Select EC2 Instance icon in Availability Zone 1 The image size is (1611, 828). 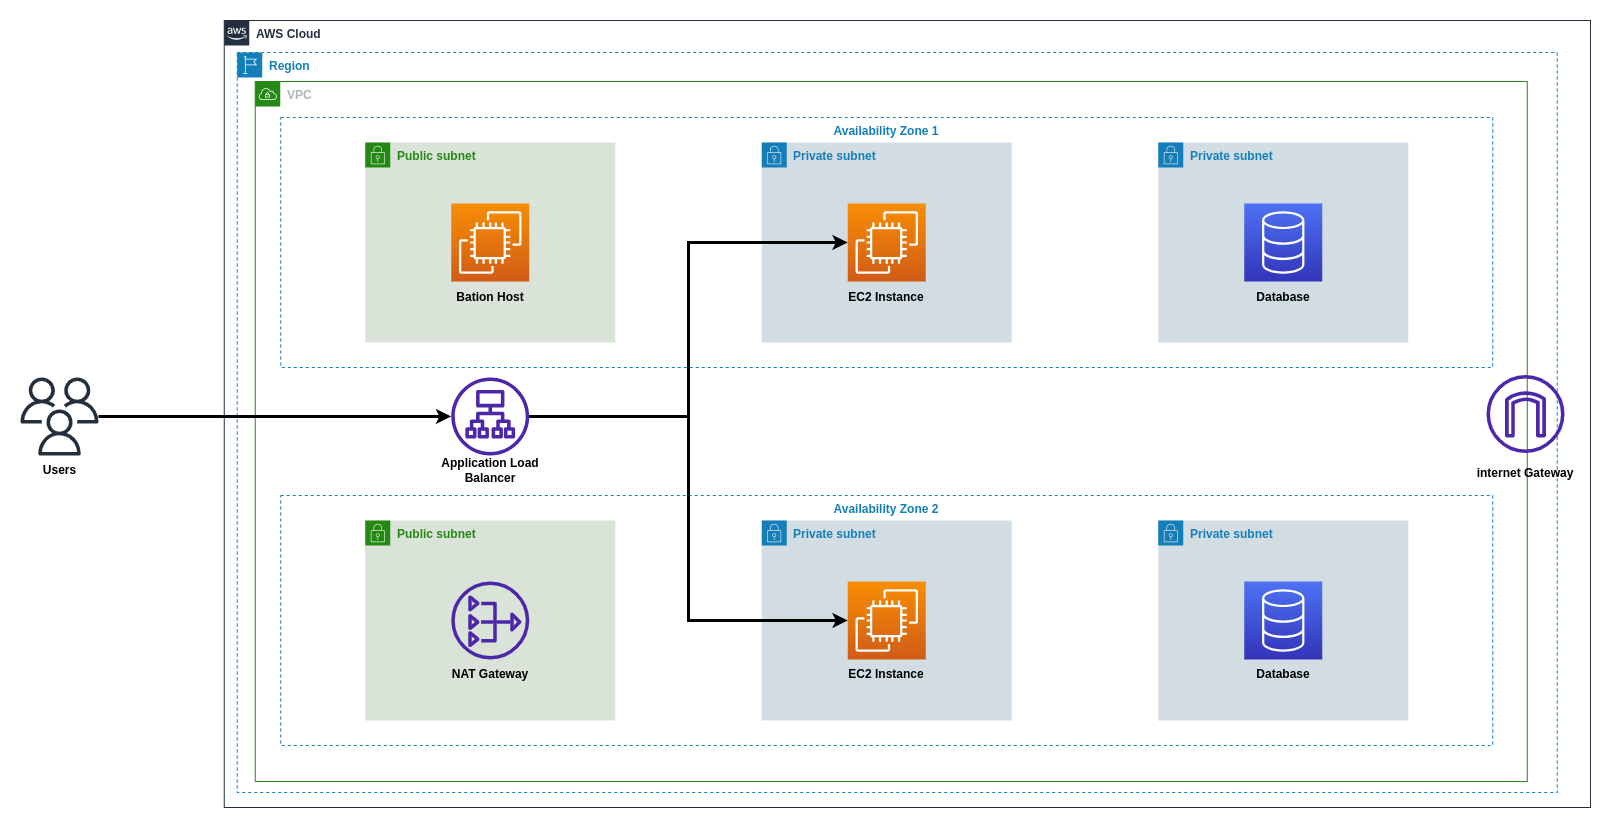887,242
